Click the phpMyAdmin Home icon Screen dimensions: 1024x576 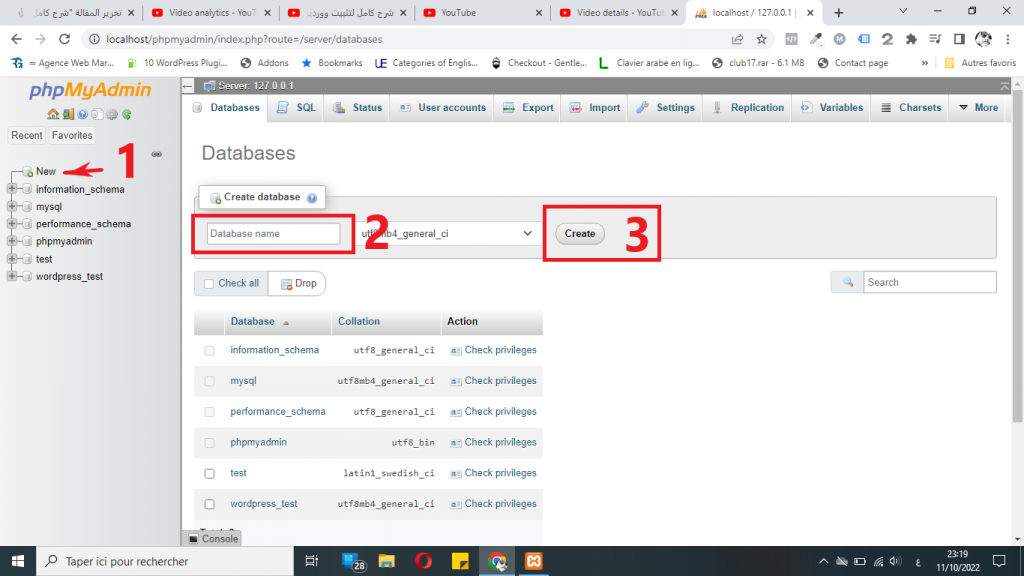(x=52, y=114)
